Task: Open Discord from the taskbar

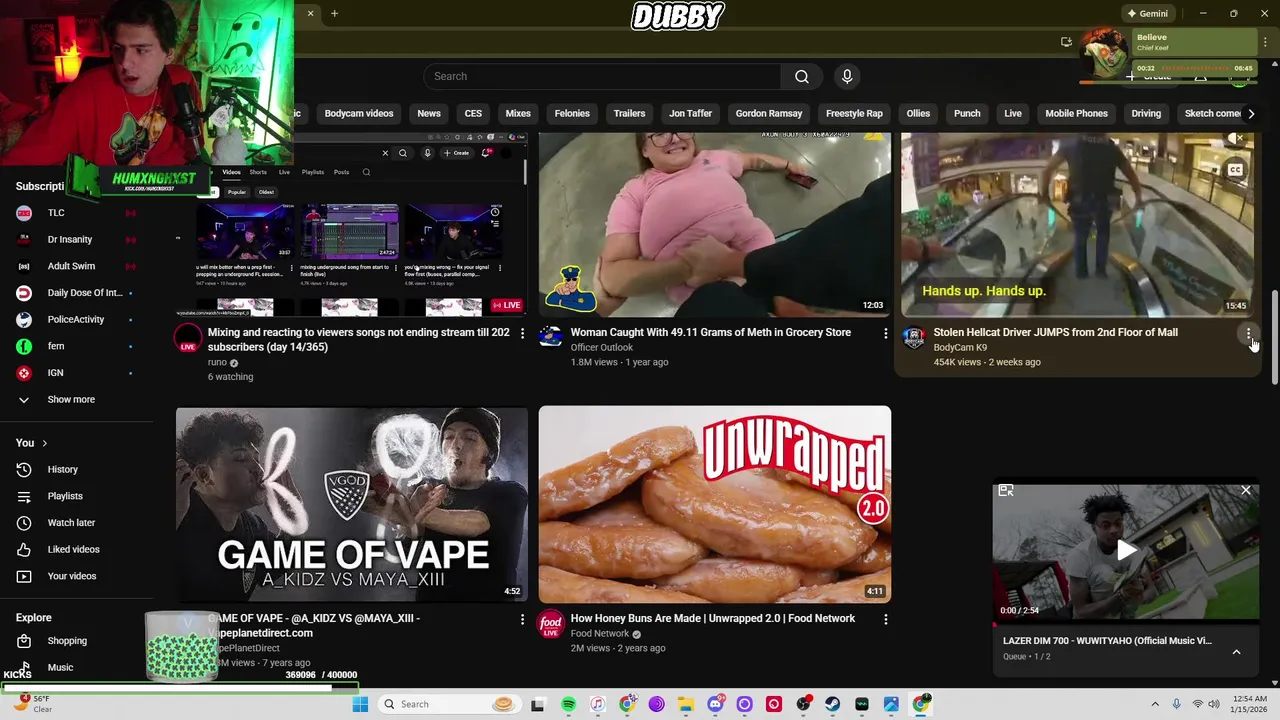Action: pos(715,704)
